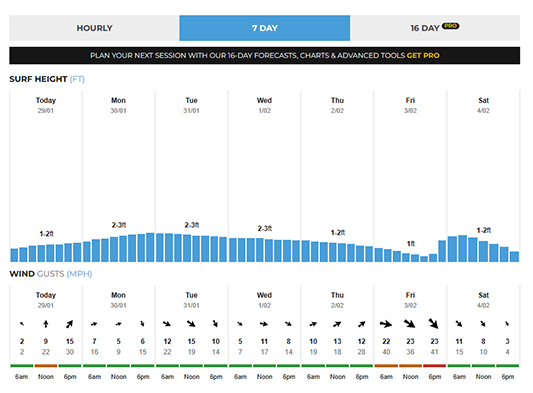Screen dimensions: 533x393
Task: Switch to the HOURLY forecast tab
Action: [94, 28]
